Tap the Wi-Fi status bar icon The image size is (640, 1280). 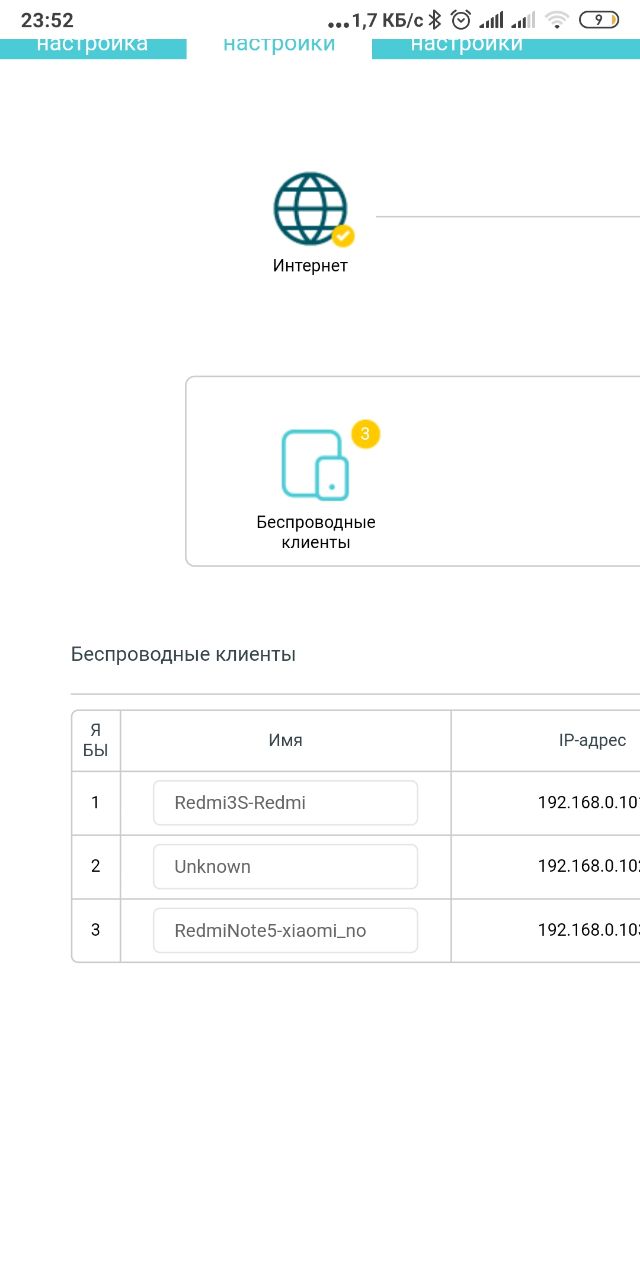point(557,20)
